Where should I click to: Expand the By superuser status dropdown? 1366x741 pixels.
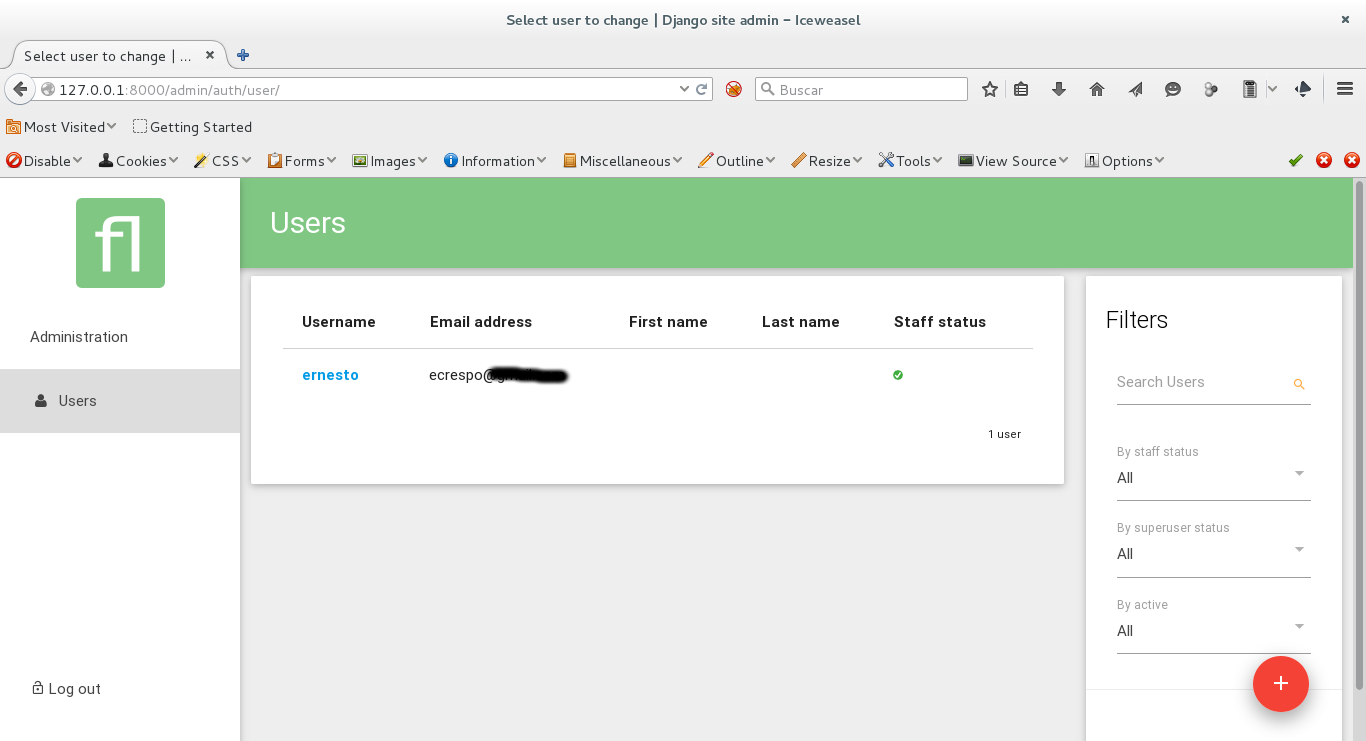1212,554
